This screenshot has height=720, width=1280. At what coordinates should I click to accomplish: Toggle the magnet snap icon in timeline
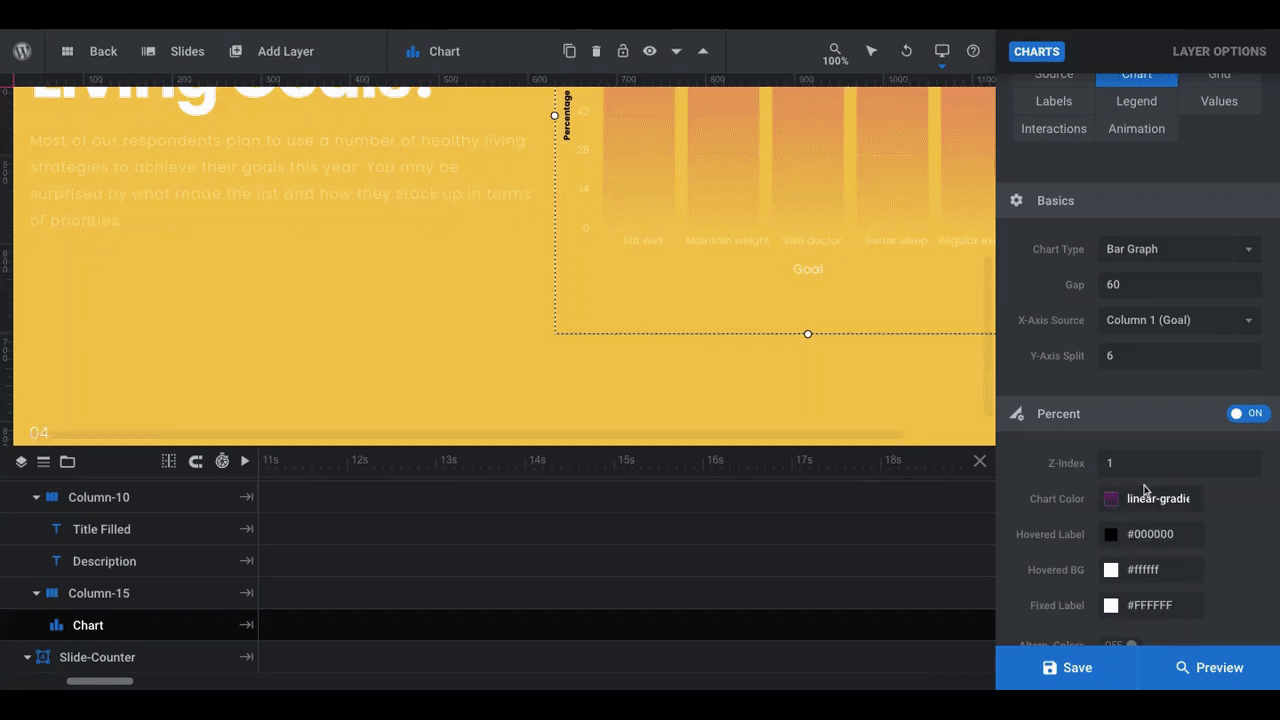(x=196, y=461)
